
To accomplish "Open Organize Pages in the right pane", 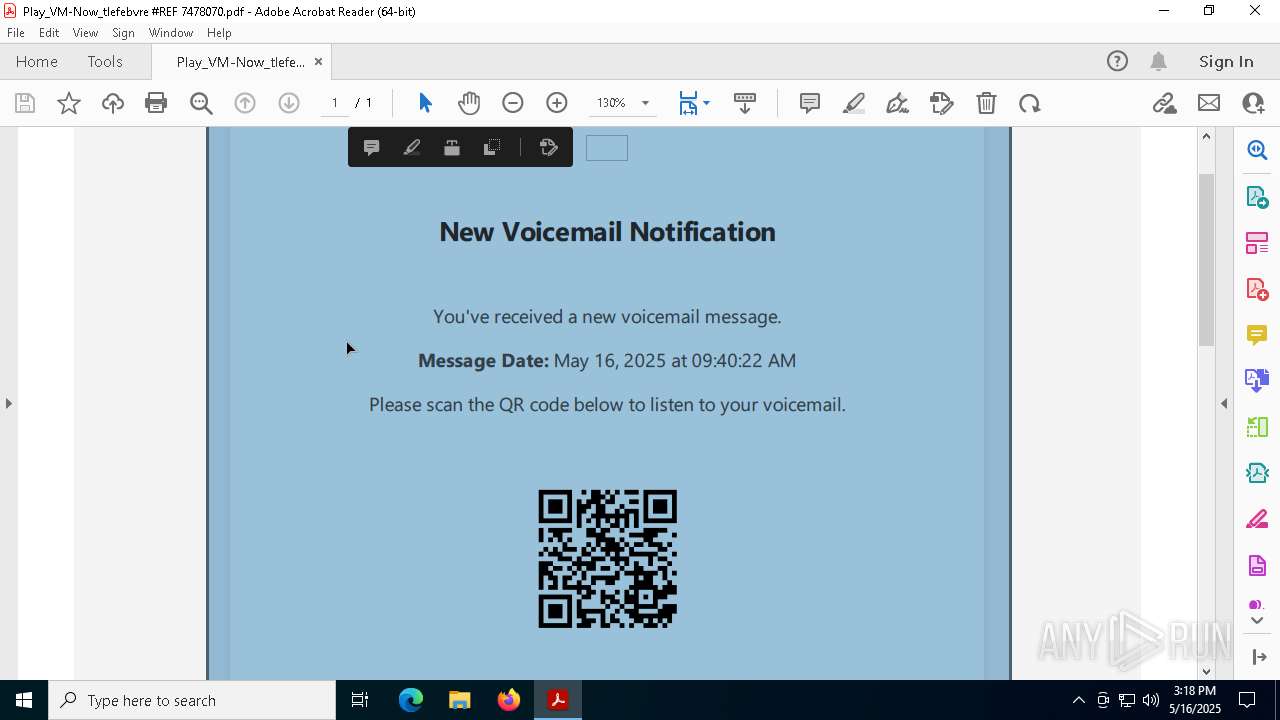I will pos(1257,243).
